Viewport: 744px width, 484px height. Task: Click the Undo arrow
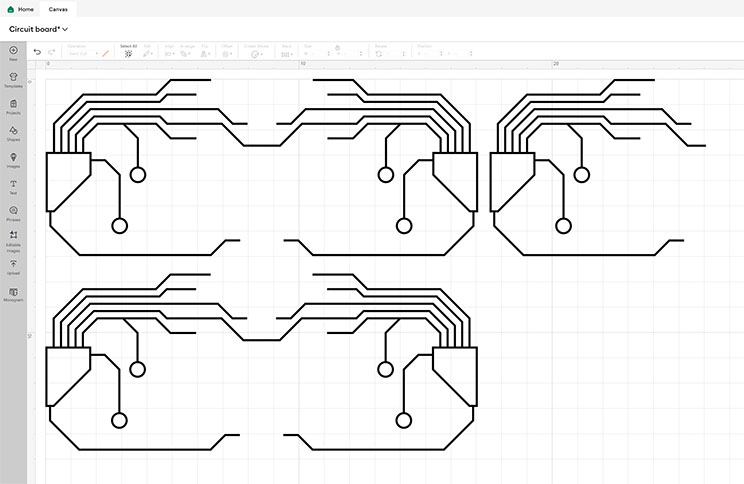click(37, 52)
